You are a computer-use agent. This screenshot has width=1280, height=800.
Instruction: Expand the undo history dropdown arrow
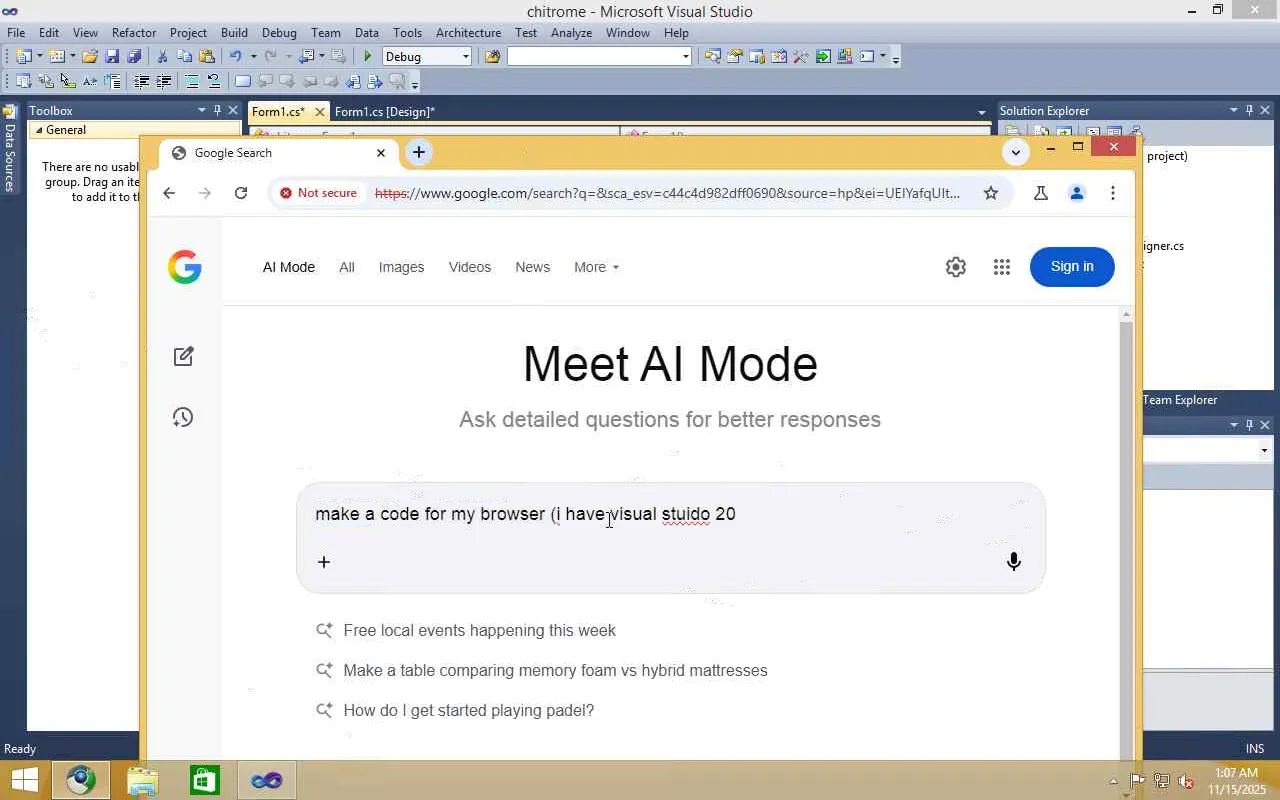click(253, 57)
